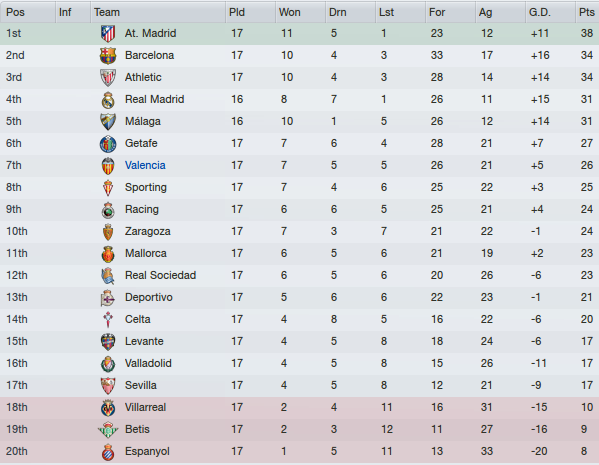Open the Valencia team link
Image resolution: width=599 pixels, height=465 pixels.
click(x=145, y=165)
